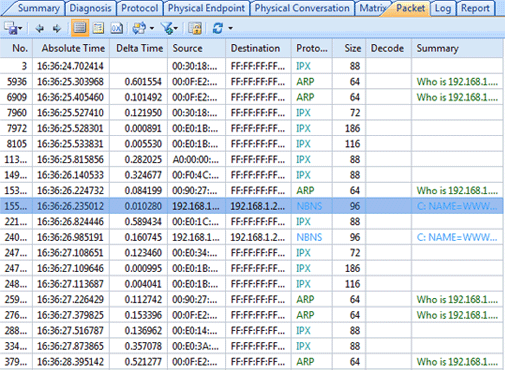Sort by Destination column header
This screenshot has width=505, height=370.
point(259,48)
